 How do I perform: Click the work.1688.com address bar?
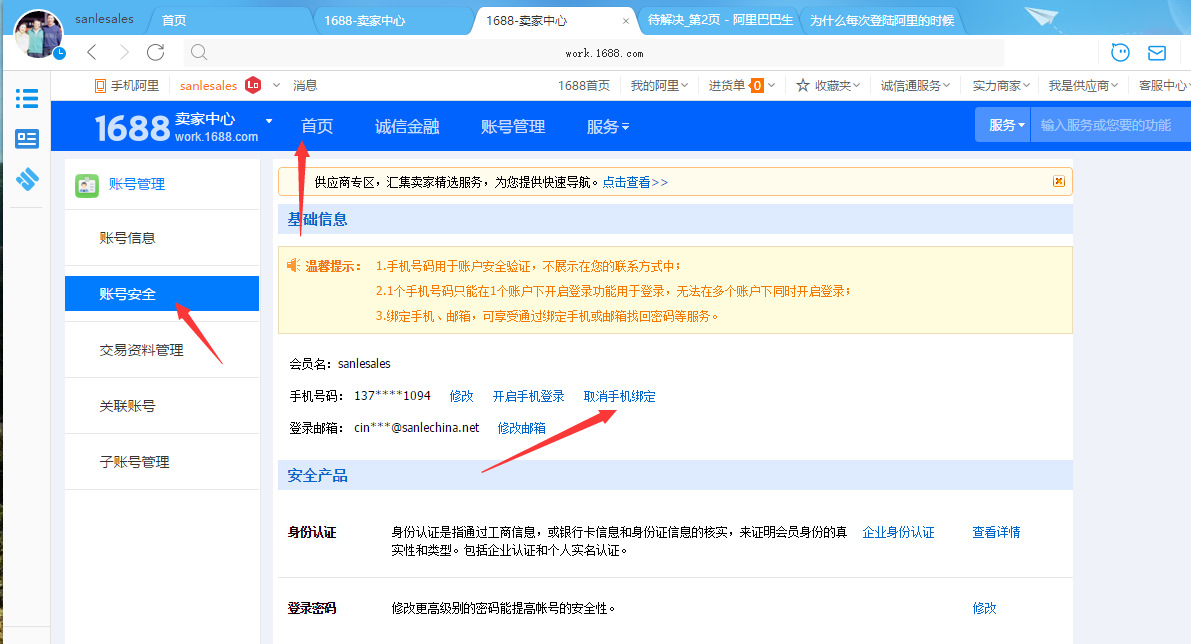click(x=604, y=53)
